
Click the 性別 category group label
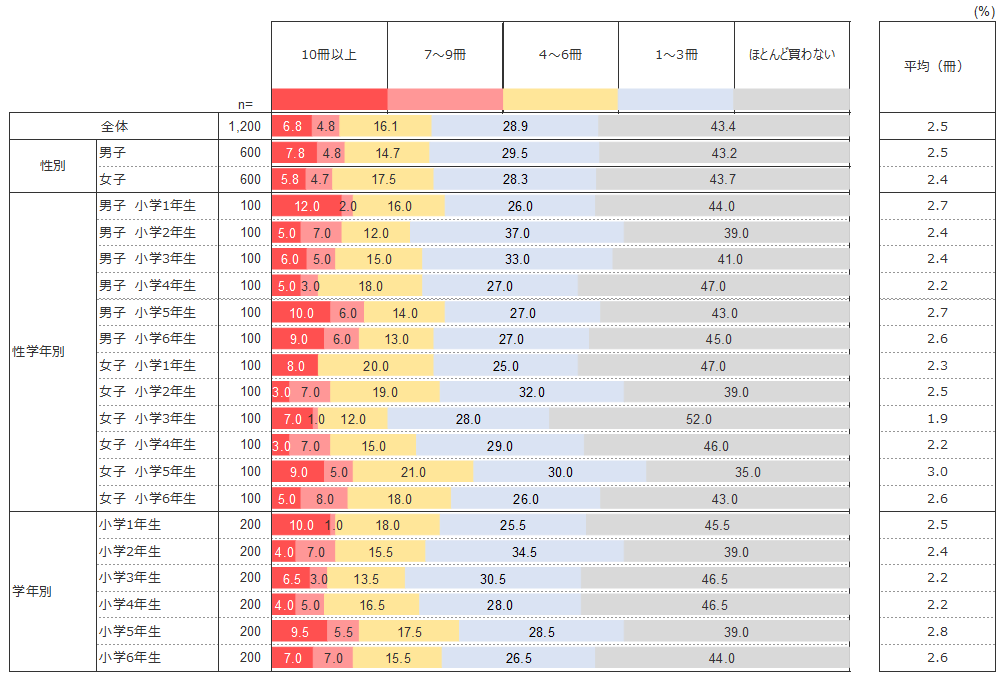point(52,166)
